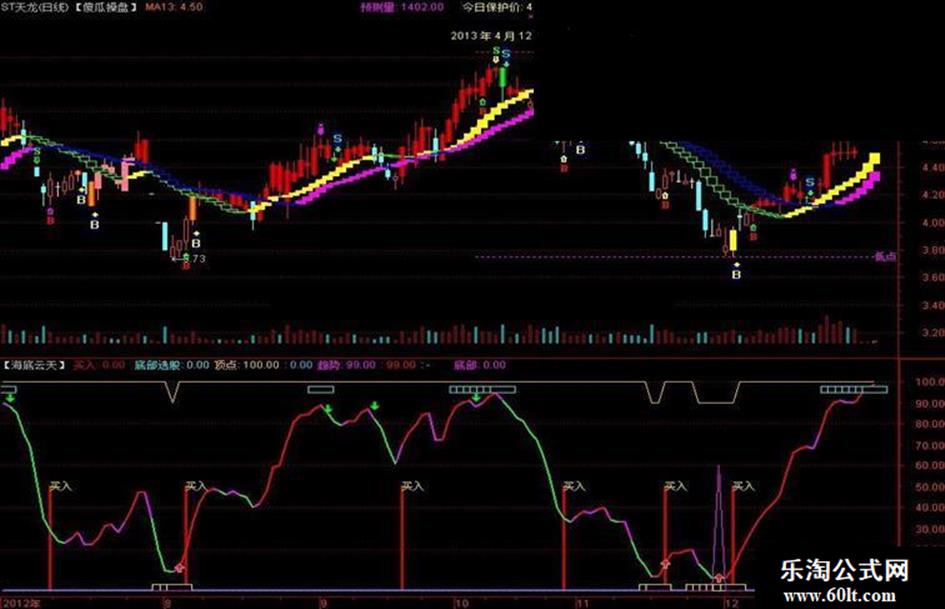Click the 低点 dashed line label
945x609 pixels.
(x=885, y=257)
